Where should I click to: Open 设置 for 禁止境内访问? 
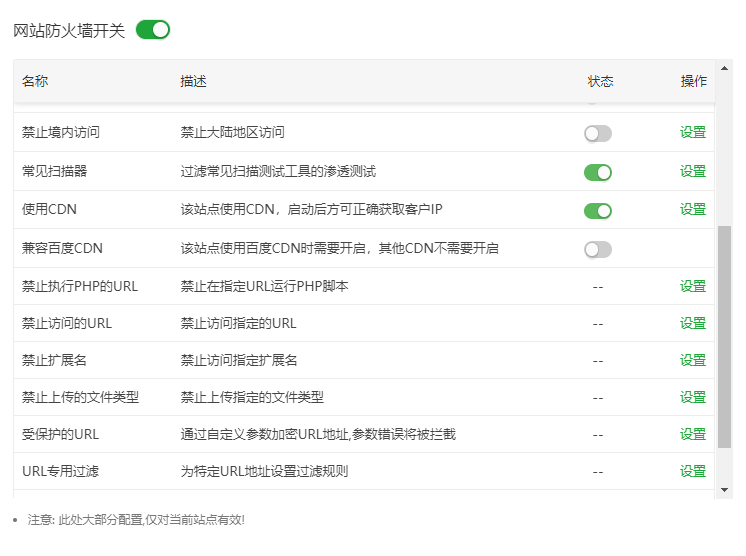693,132
